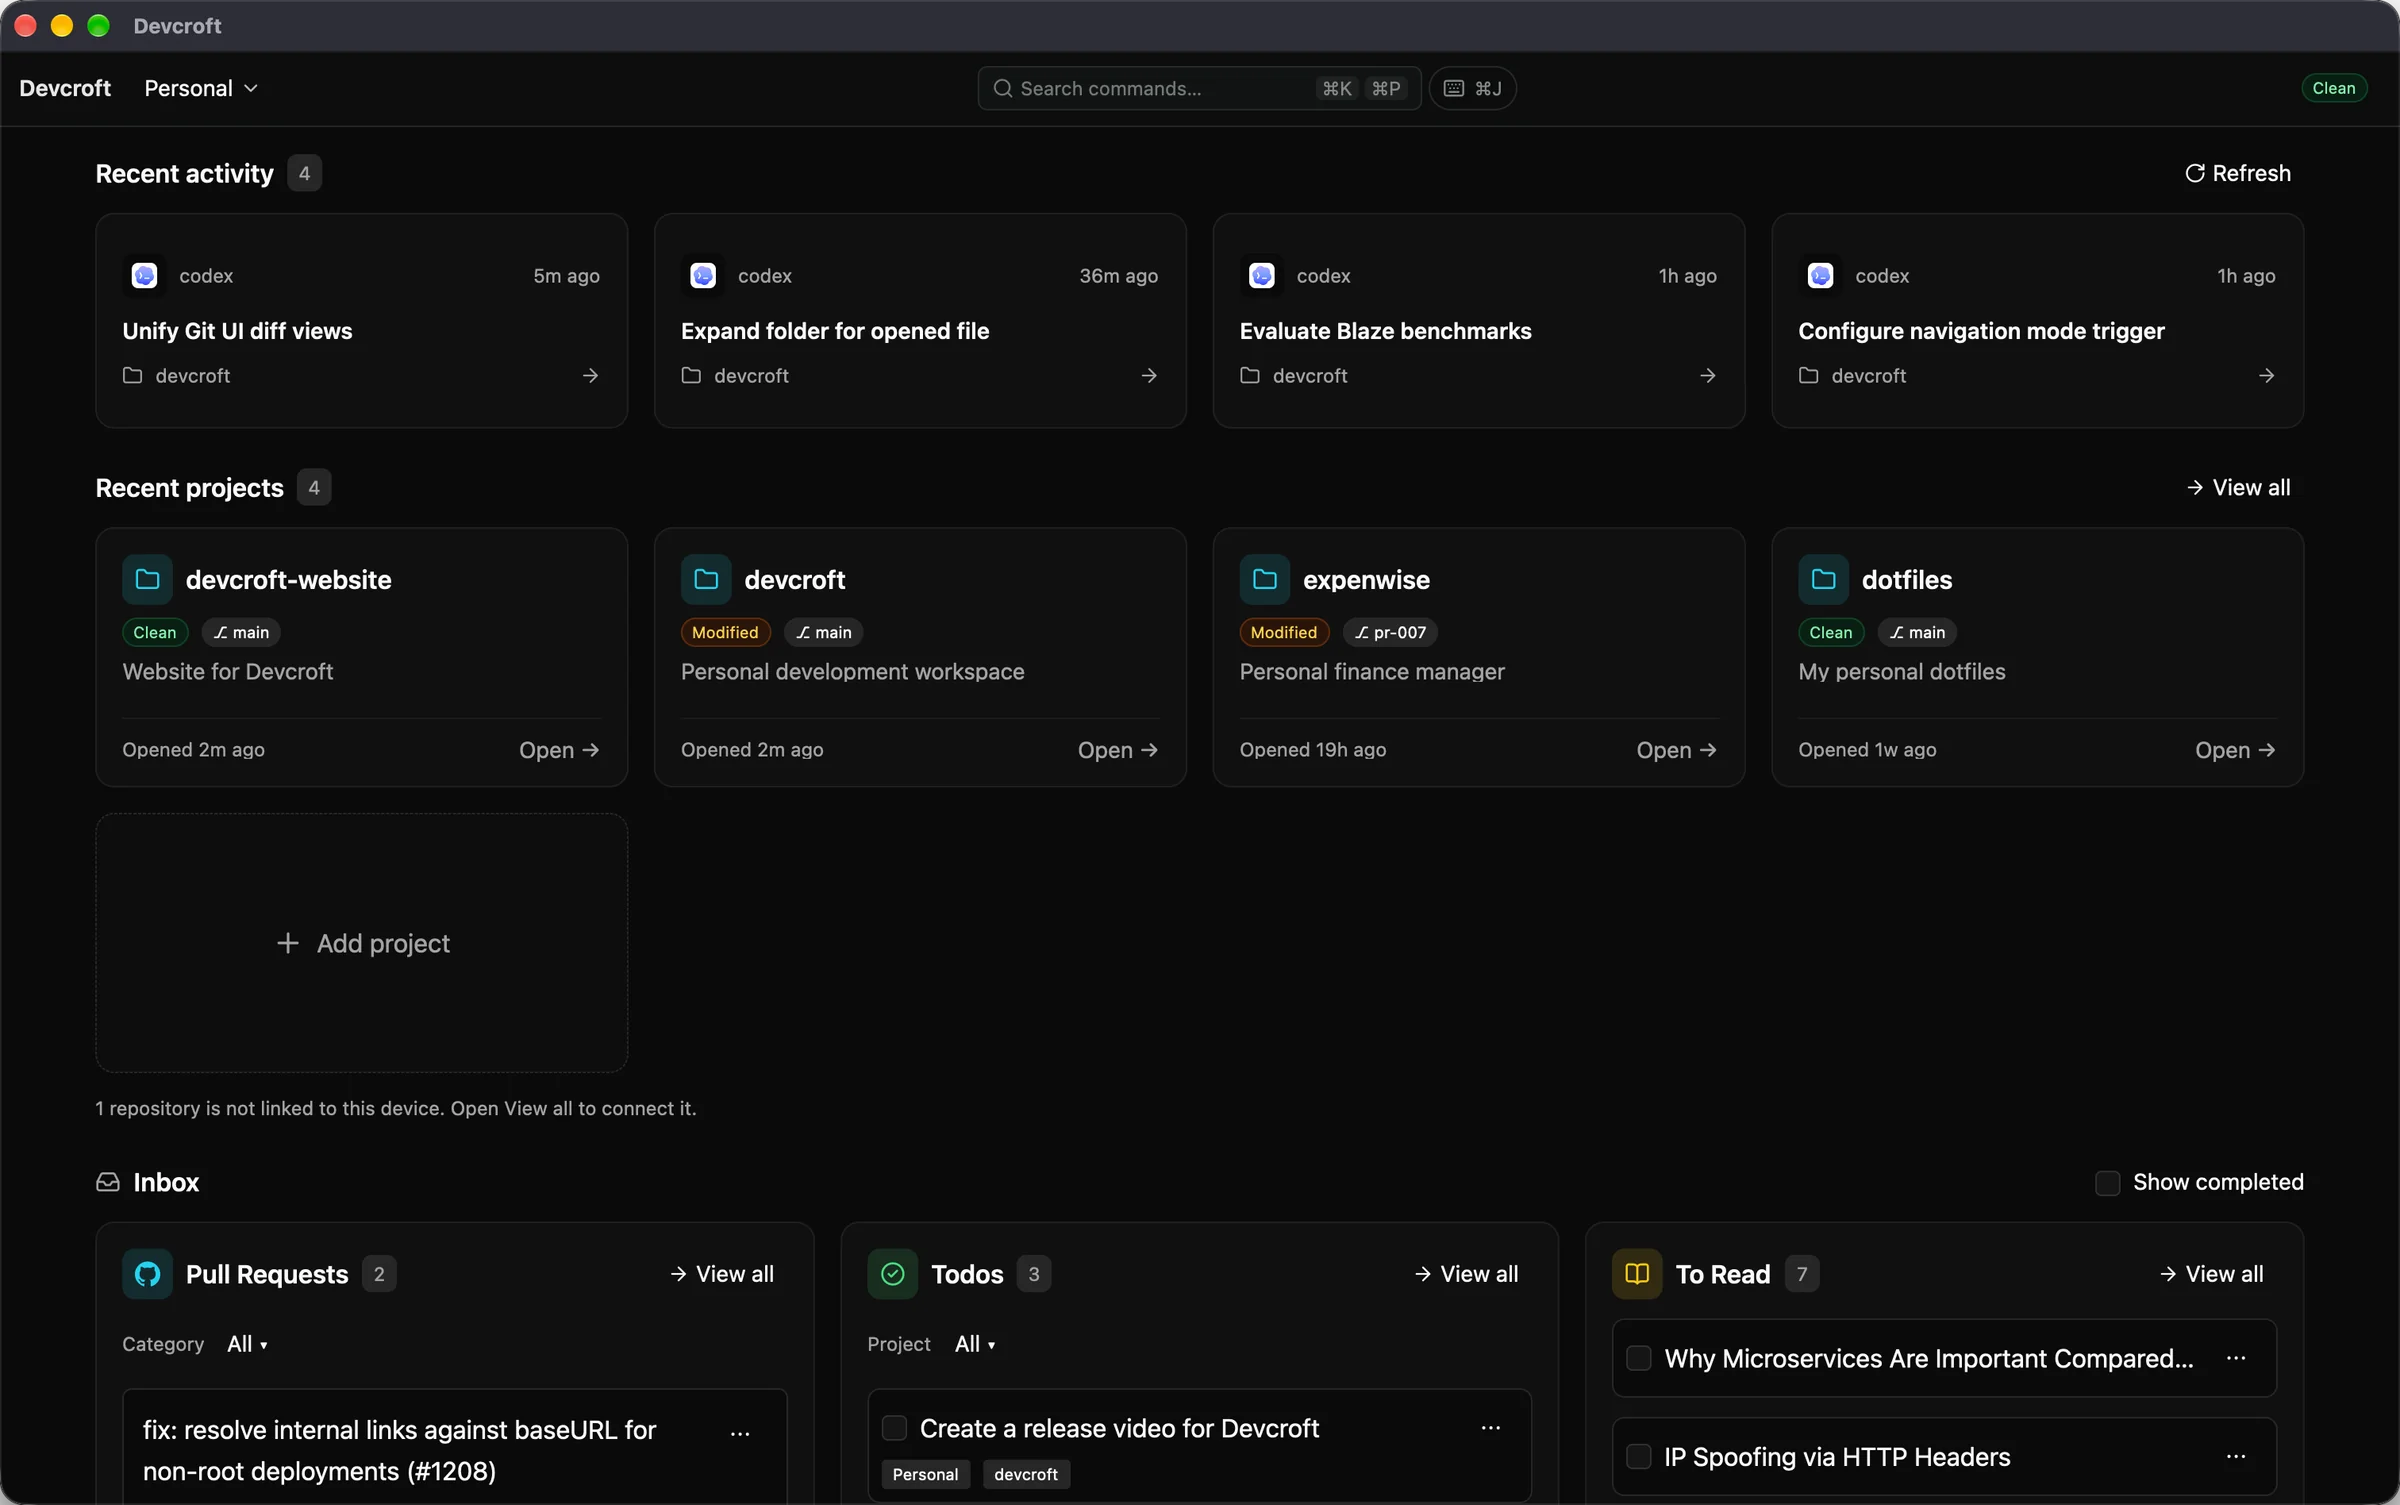Image resolution: width=2400 pixels, height=1505 pixels.
Task: Check off Create a release video todo
Action: (894, 1427)
